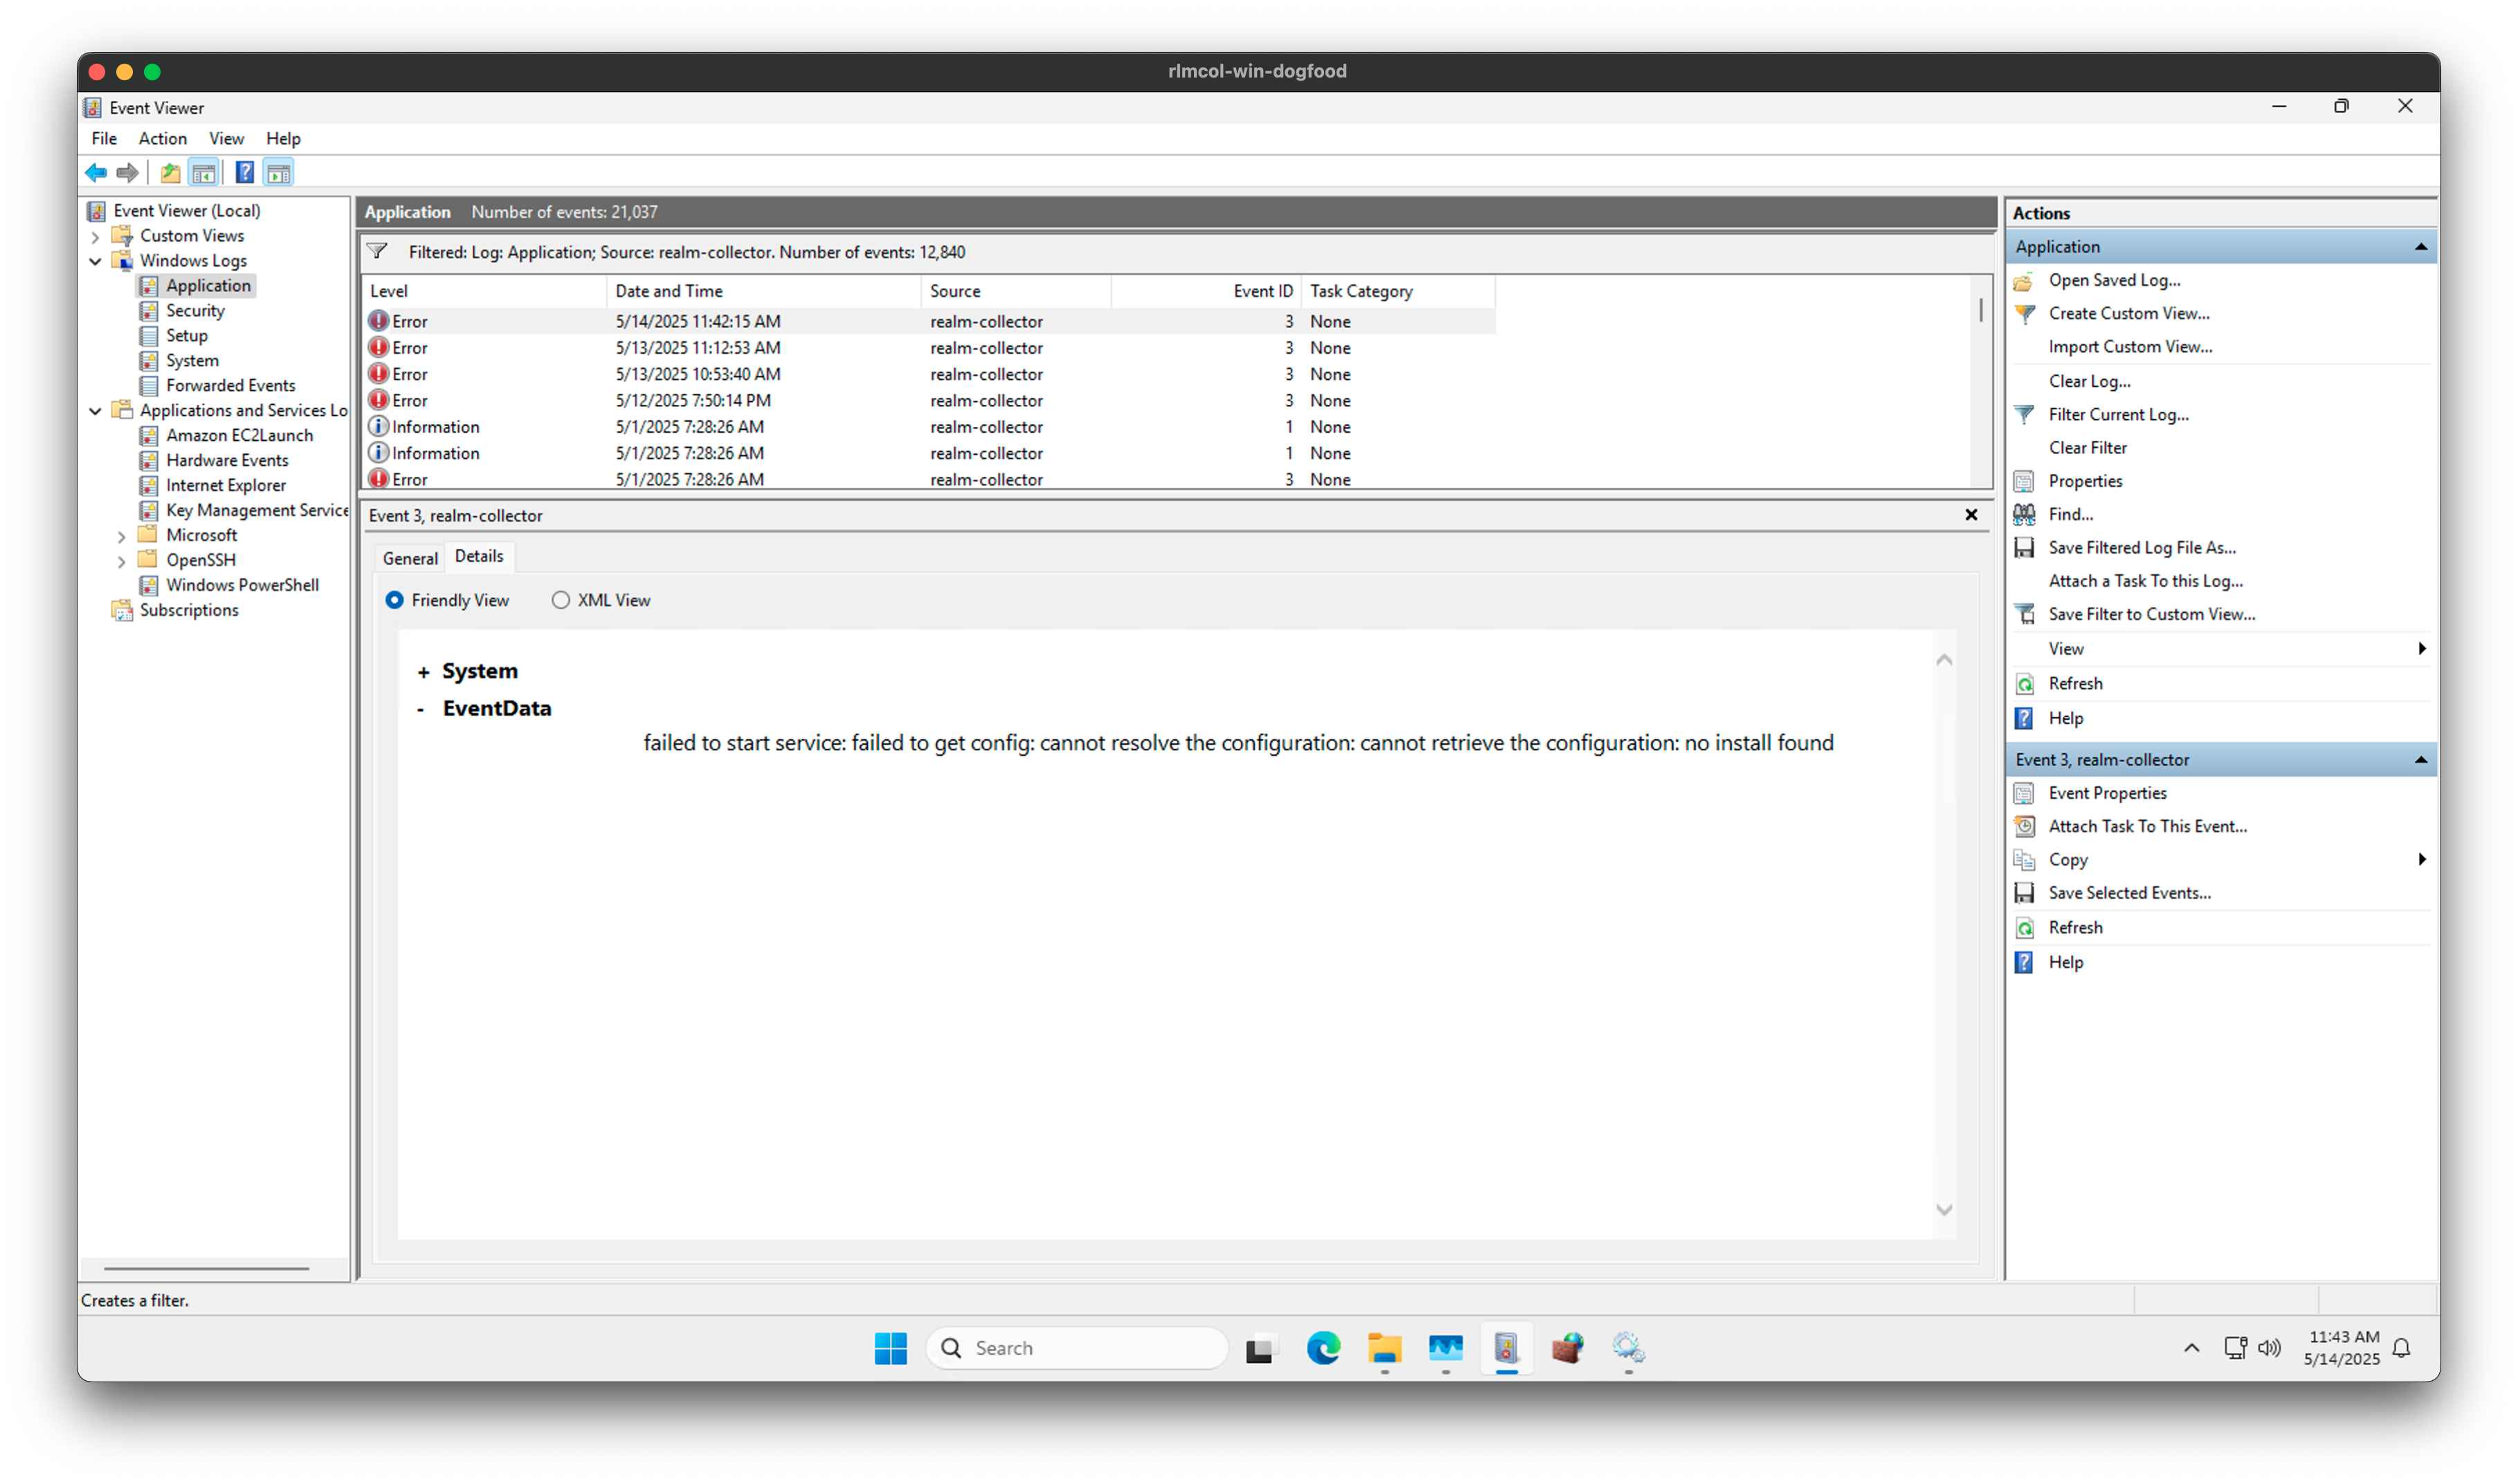Click the volume speaker tray icon
The width and height of the screenshot is (2518, 1484).
[2269, 1349]
